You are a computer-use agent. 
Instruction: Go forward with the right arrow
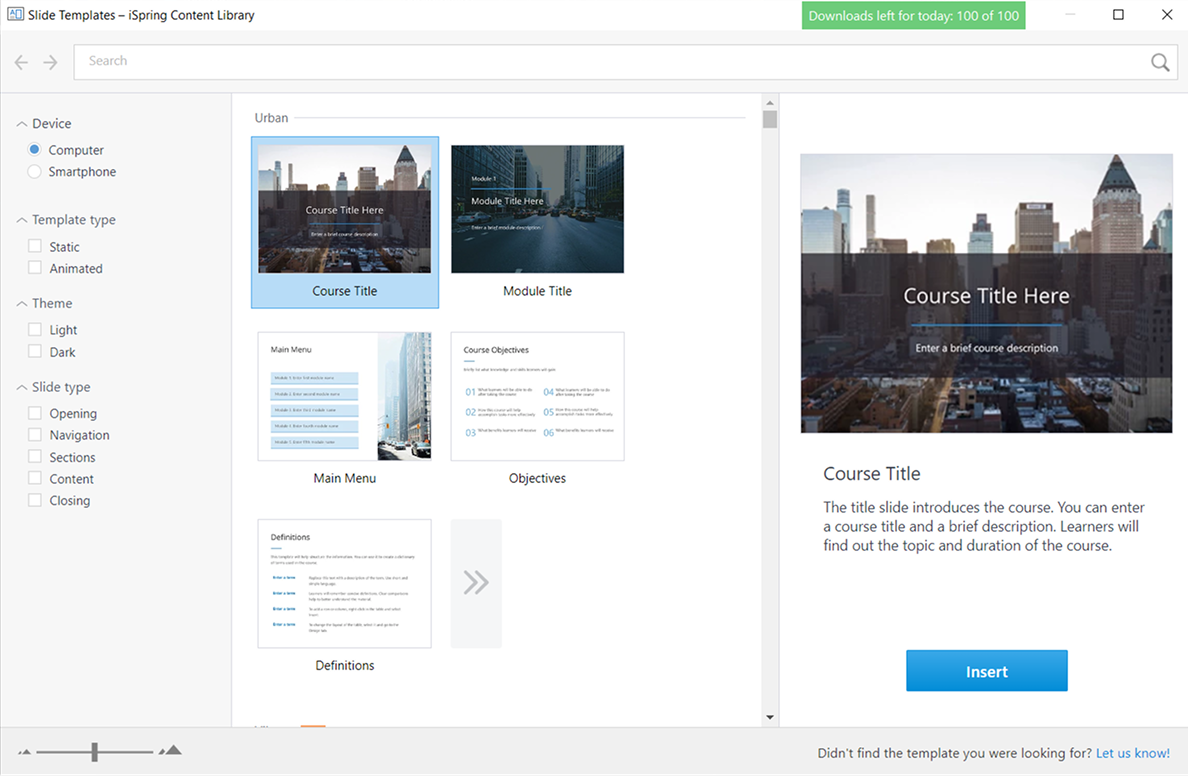click(50, 62)
